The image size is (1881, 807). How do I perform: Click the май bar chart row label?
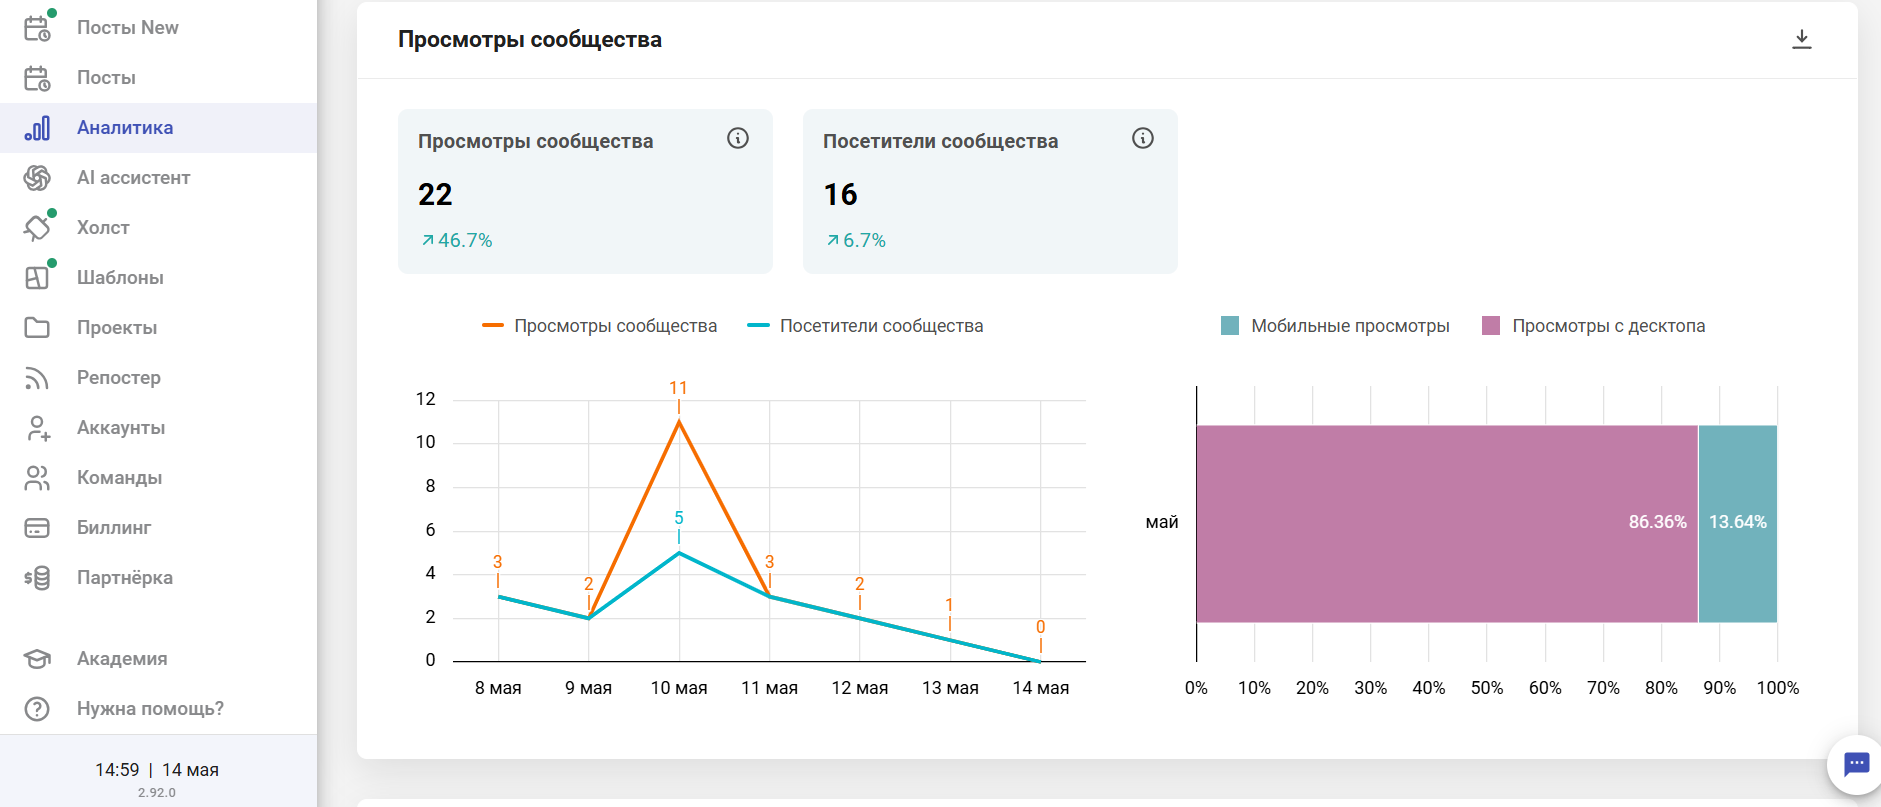(1162, 522)
